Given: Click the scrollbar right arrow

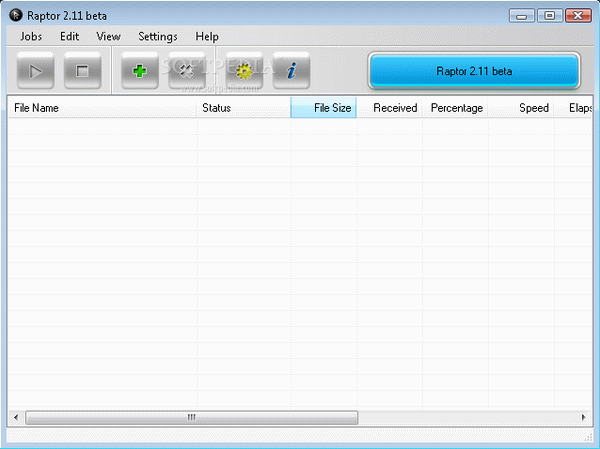Looking at the screenshot, I should click(584, 417).
